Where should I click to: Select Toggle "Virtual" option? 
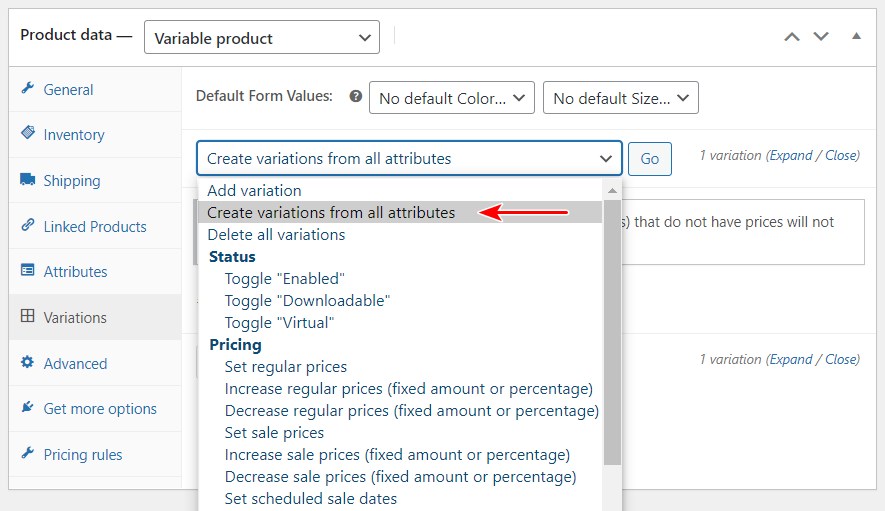(400, 322)
